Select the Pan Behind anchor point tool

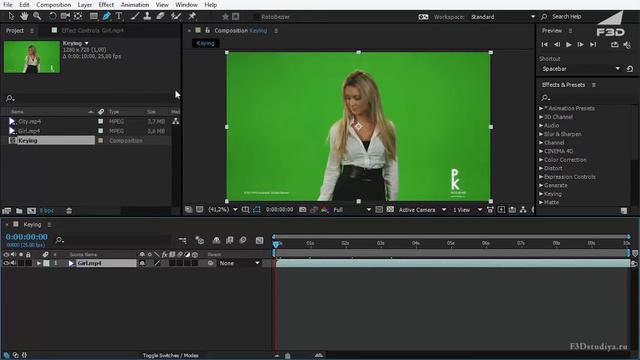click(78, 16)
